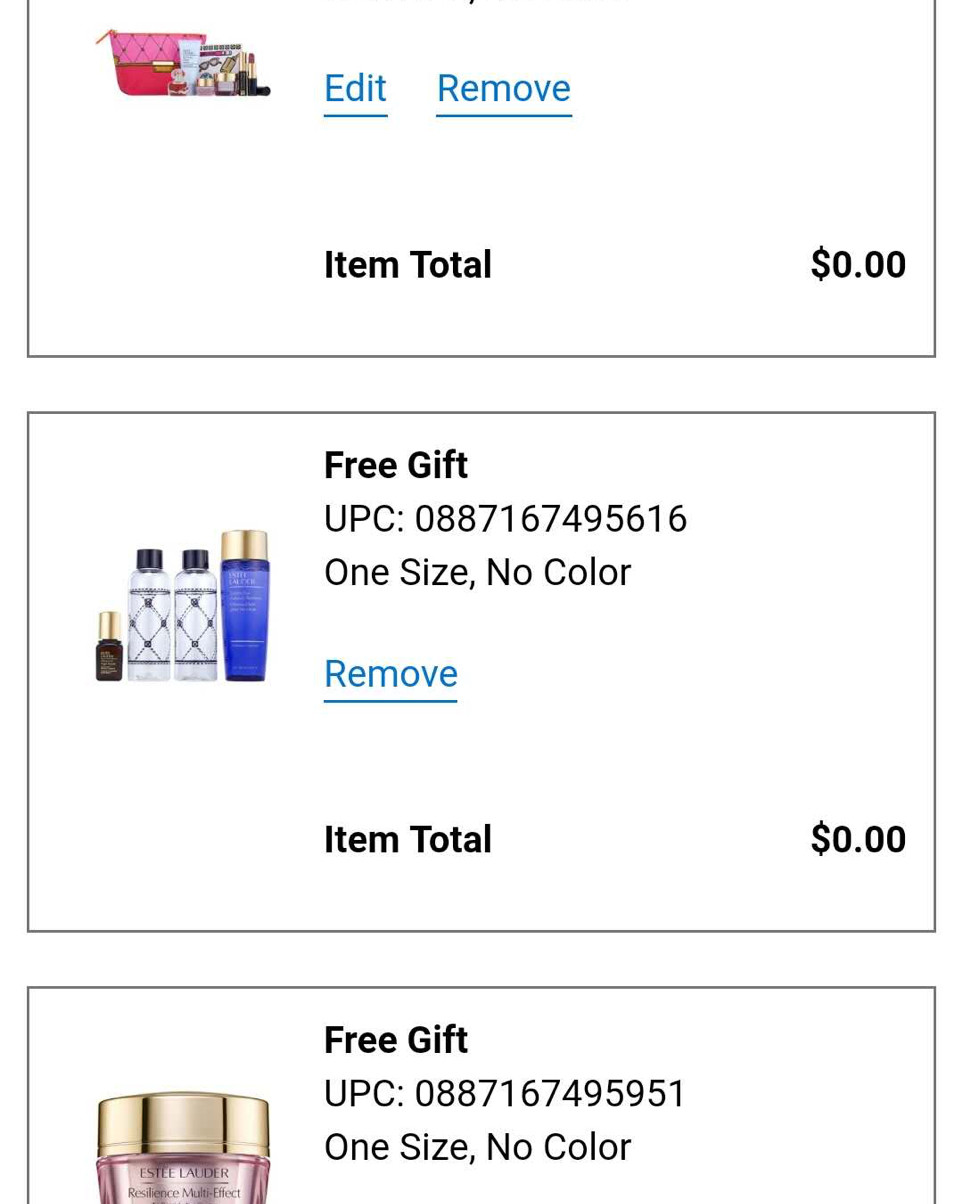The image size is (963, 1204).
Task: Click One Size, No Color under UPC 0887167495951
Action: tap(477, 1148)
